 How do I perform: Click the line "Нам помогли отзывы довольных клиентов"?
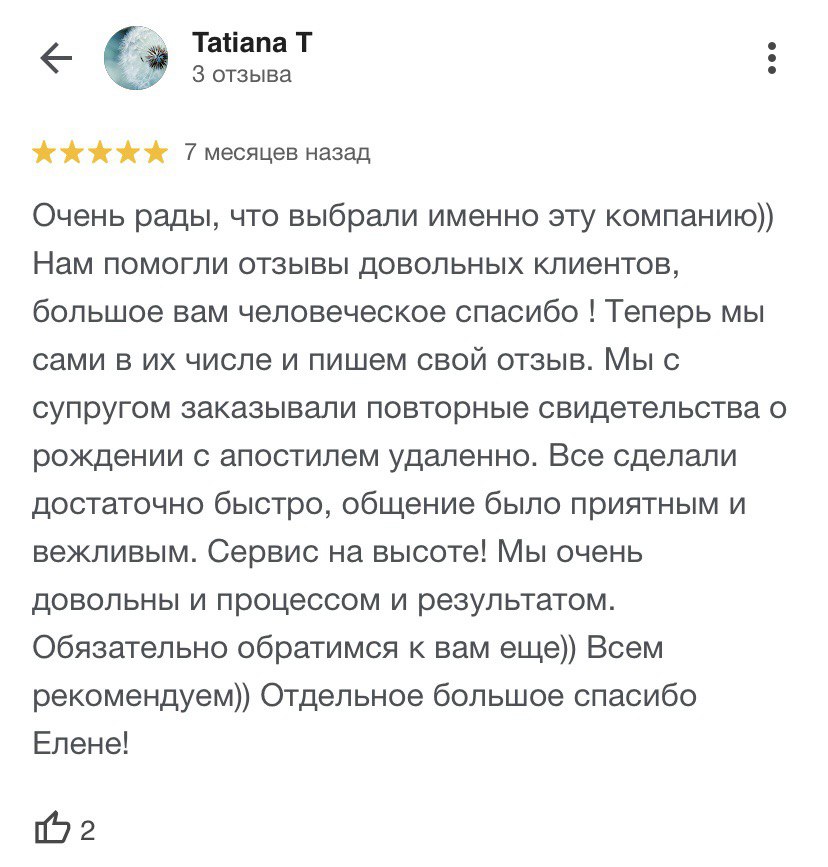pos(355,264)
